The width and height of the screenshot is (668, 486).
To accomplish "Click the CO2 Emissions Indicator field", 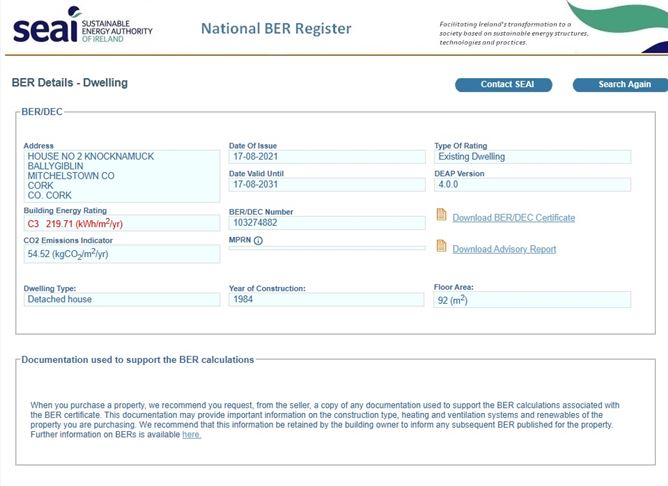I will pyautogui.click(x=121, y=255).
